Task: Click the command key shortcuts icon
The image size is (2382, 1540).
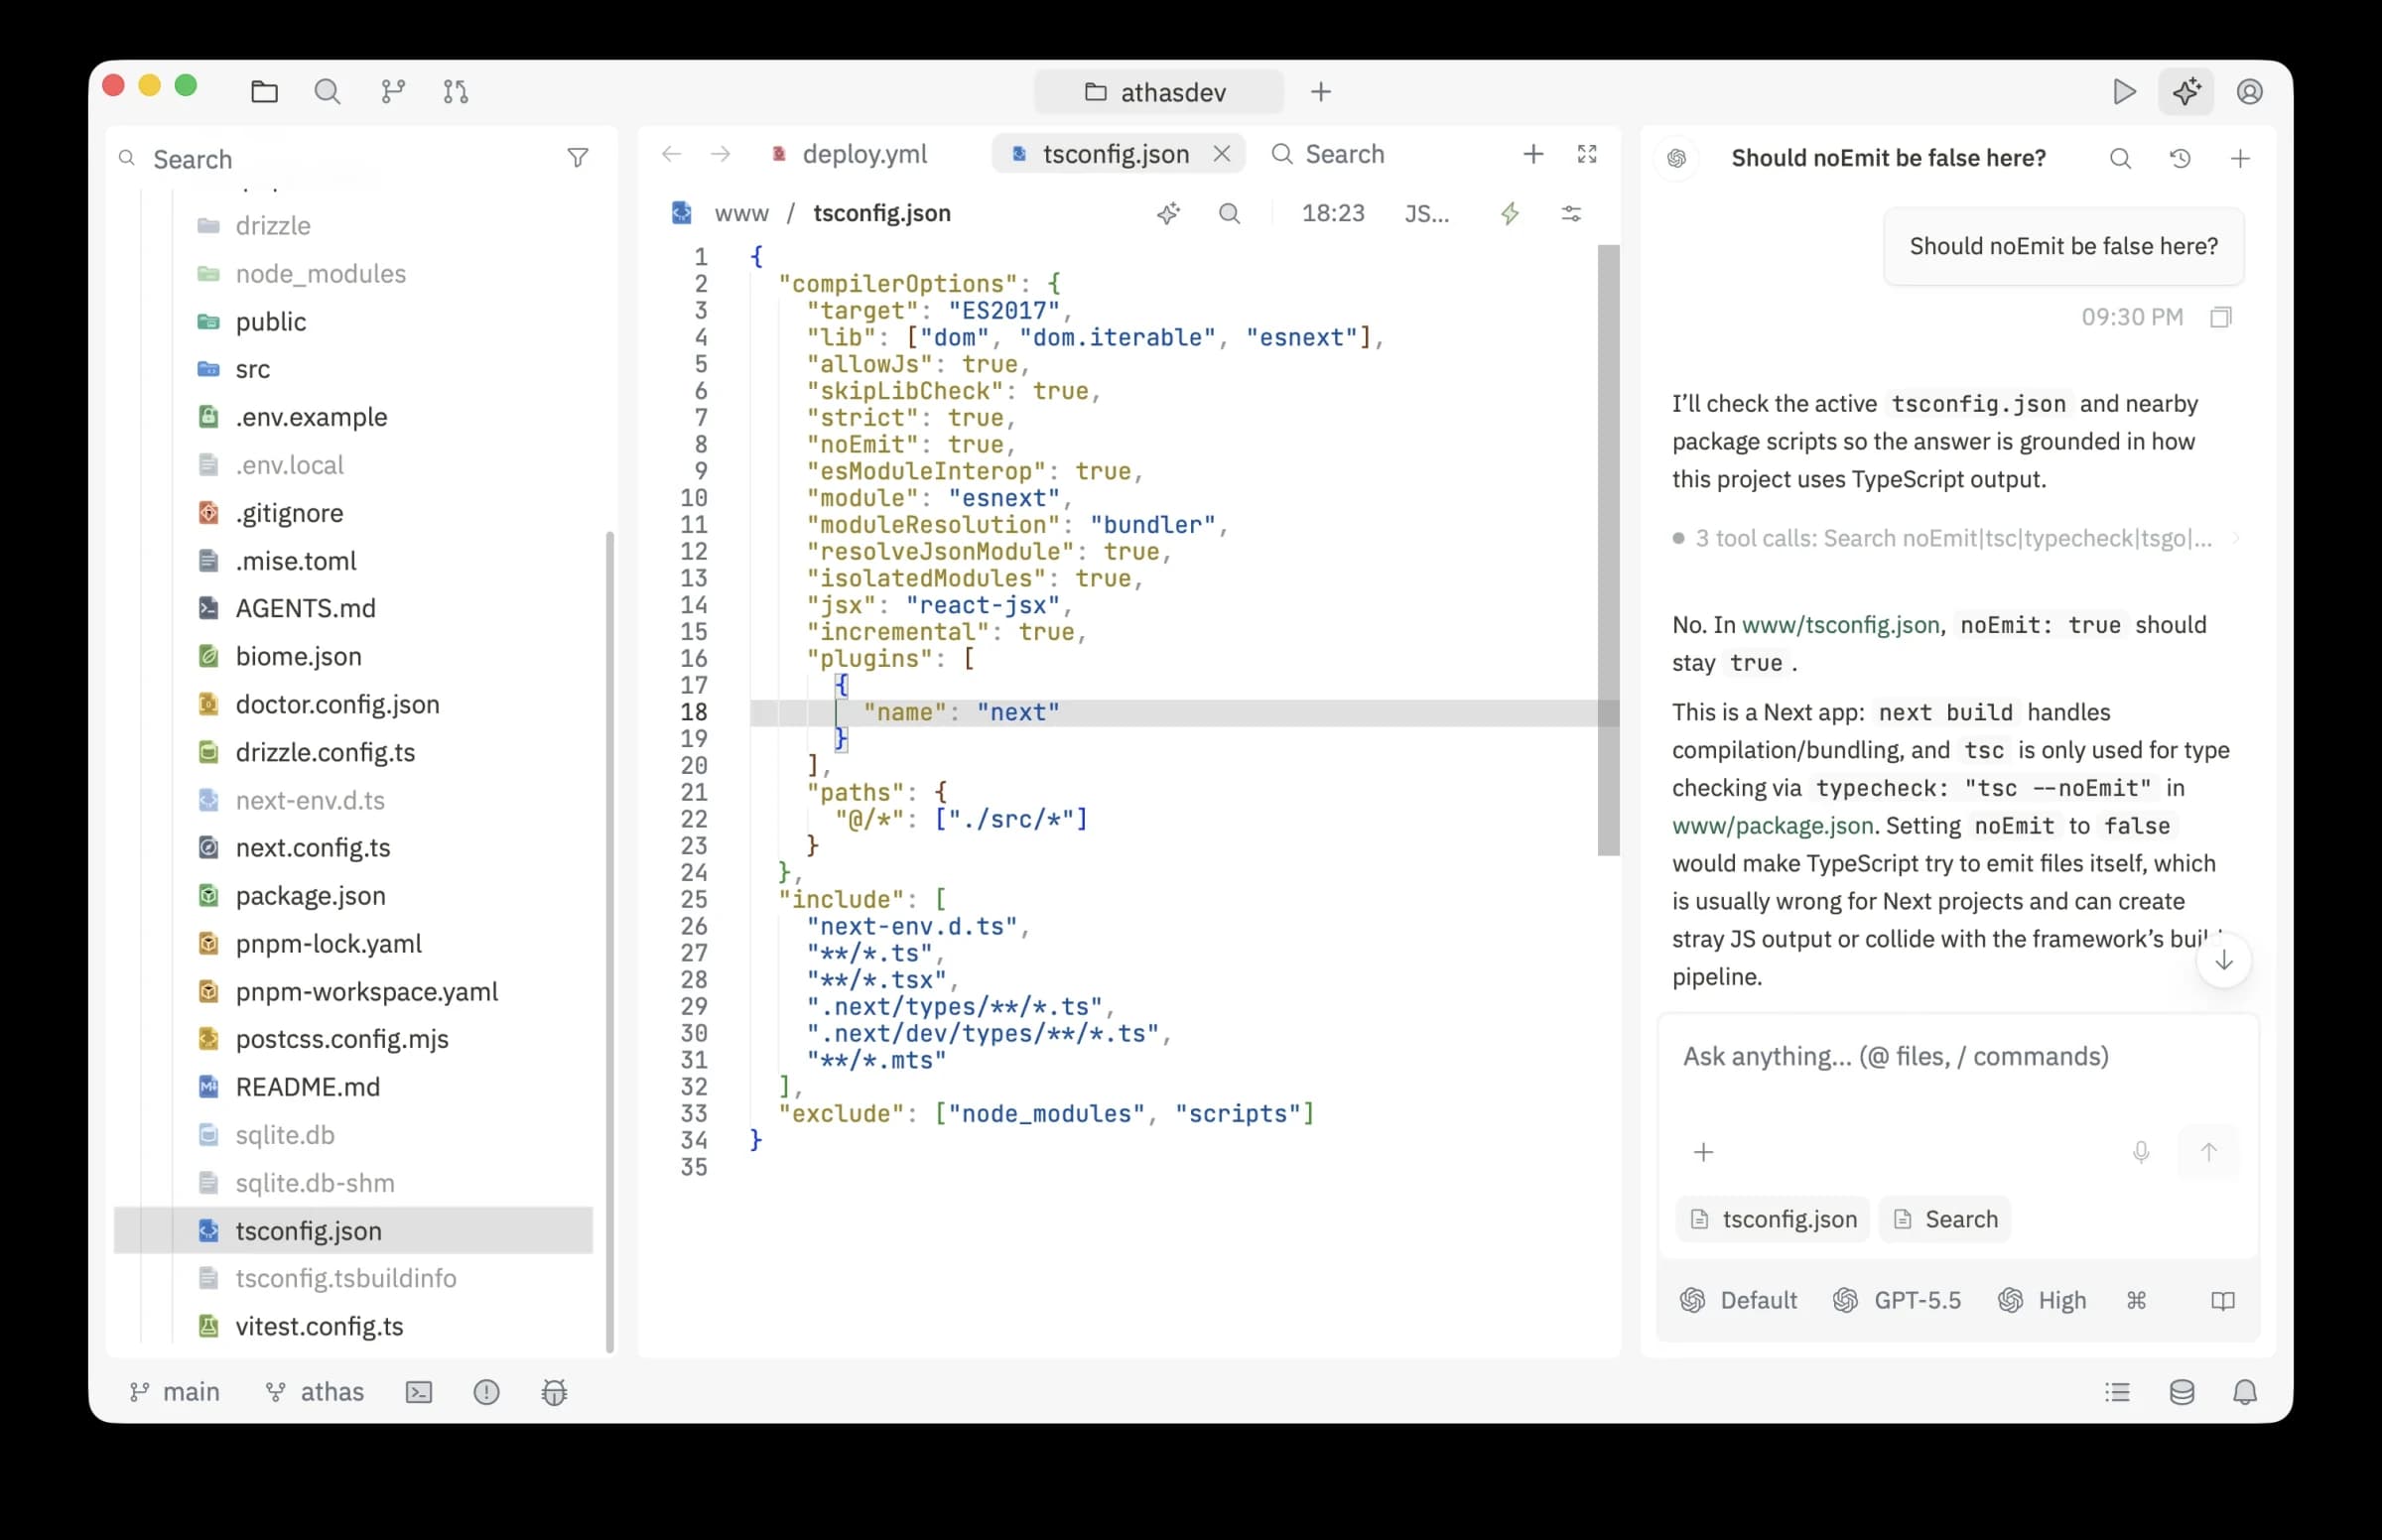Action: coord(2136,1300)
